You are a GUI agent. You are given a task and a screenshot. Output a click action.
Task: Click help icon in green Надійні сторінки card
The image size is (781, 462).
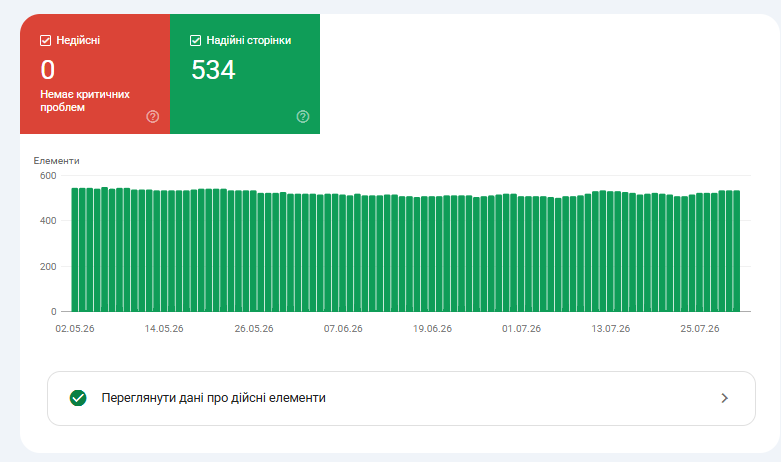click(303, 116)
